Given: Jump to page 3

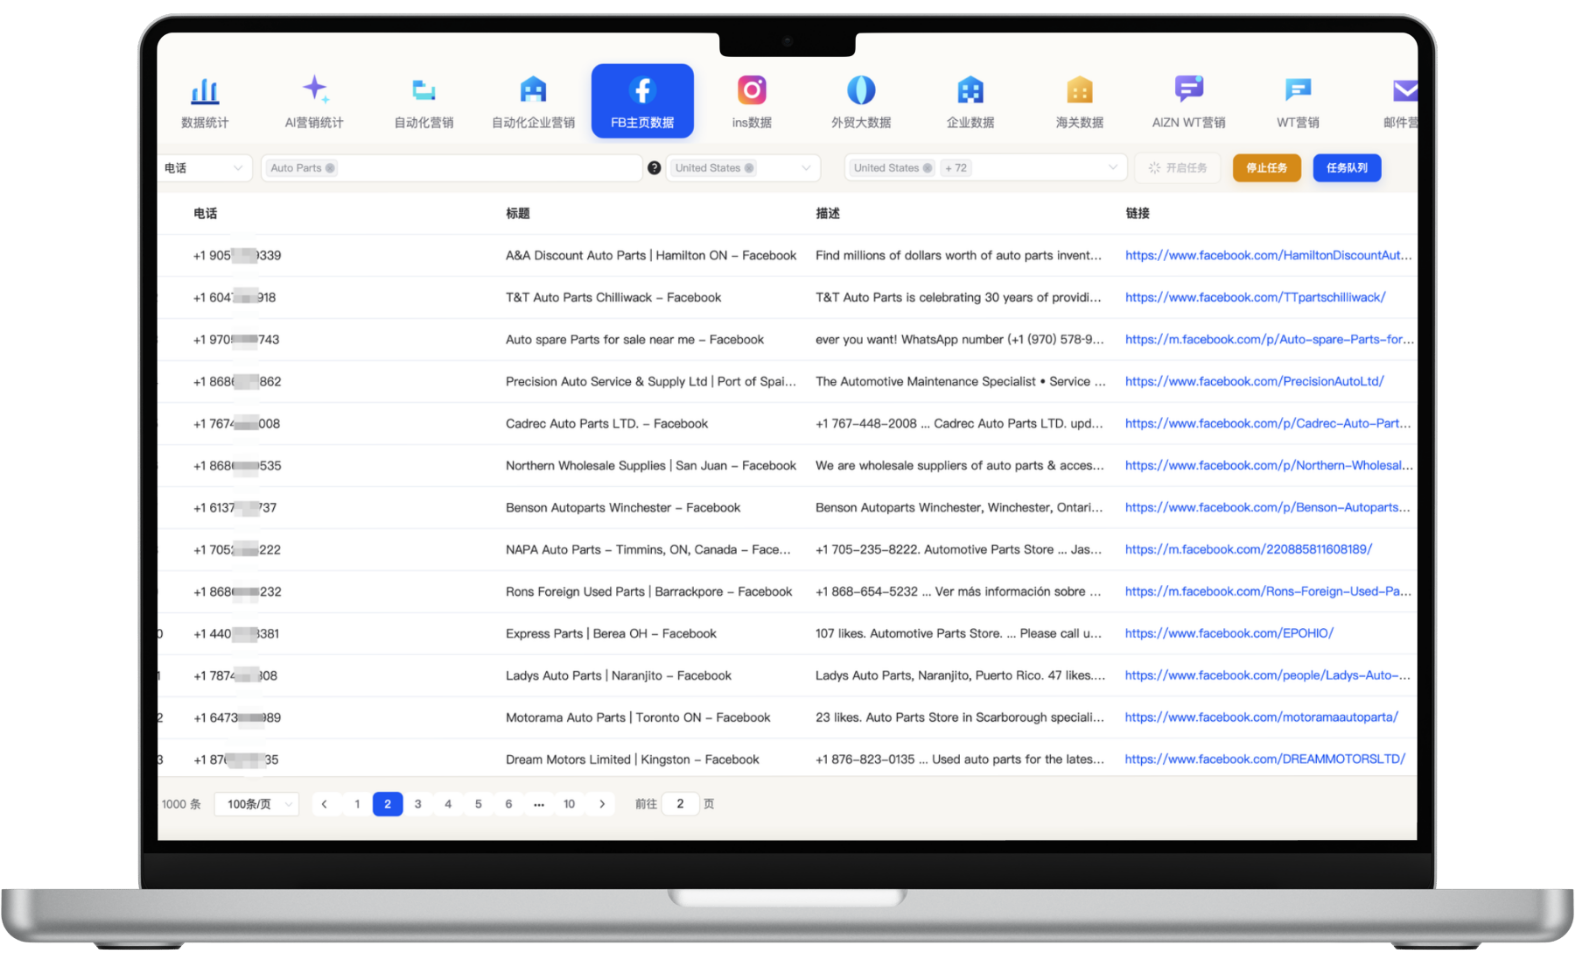Looking at the screenshot, I should pyautogui.click(x=418, y=804).
